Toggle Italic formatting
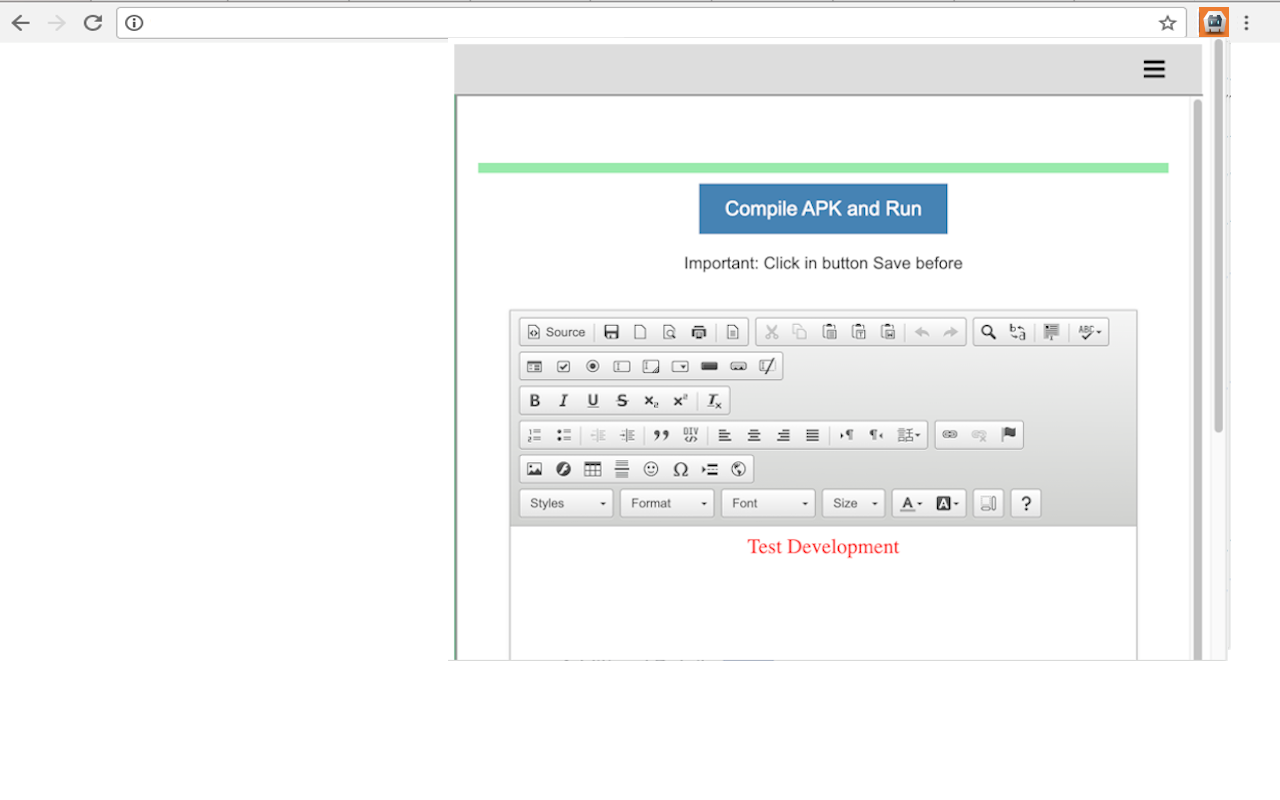The image size is (1280, 800). 564,401
